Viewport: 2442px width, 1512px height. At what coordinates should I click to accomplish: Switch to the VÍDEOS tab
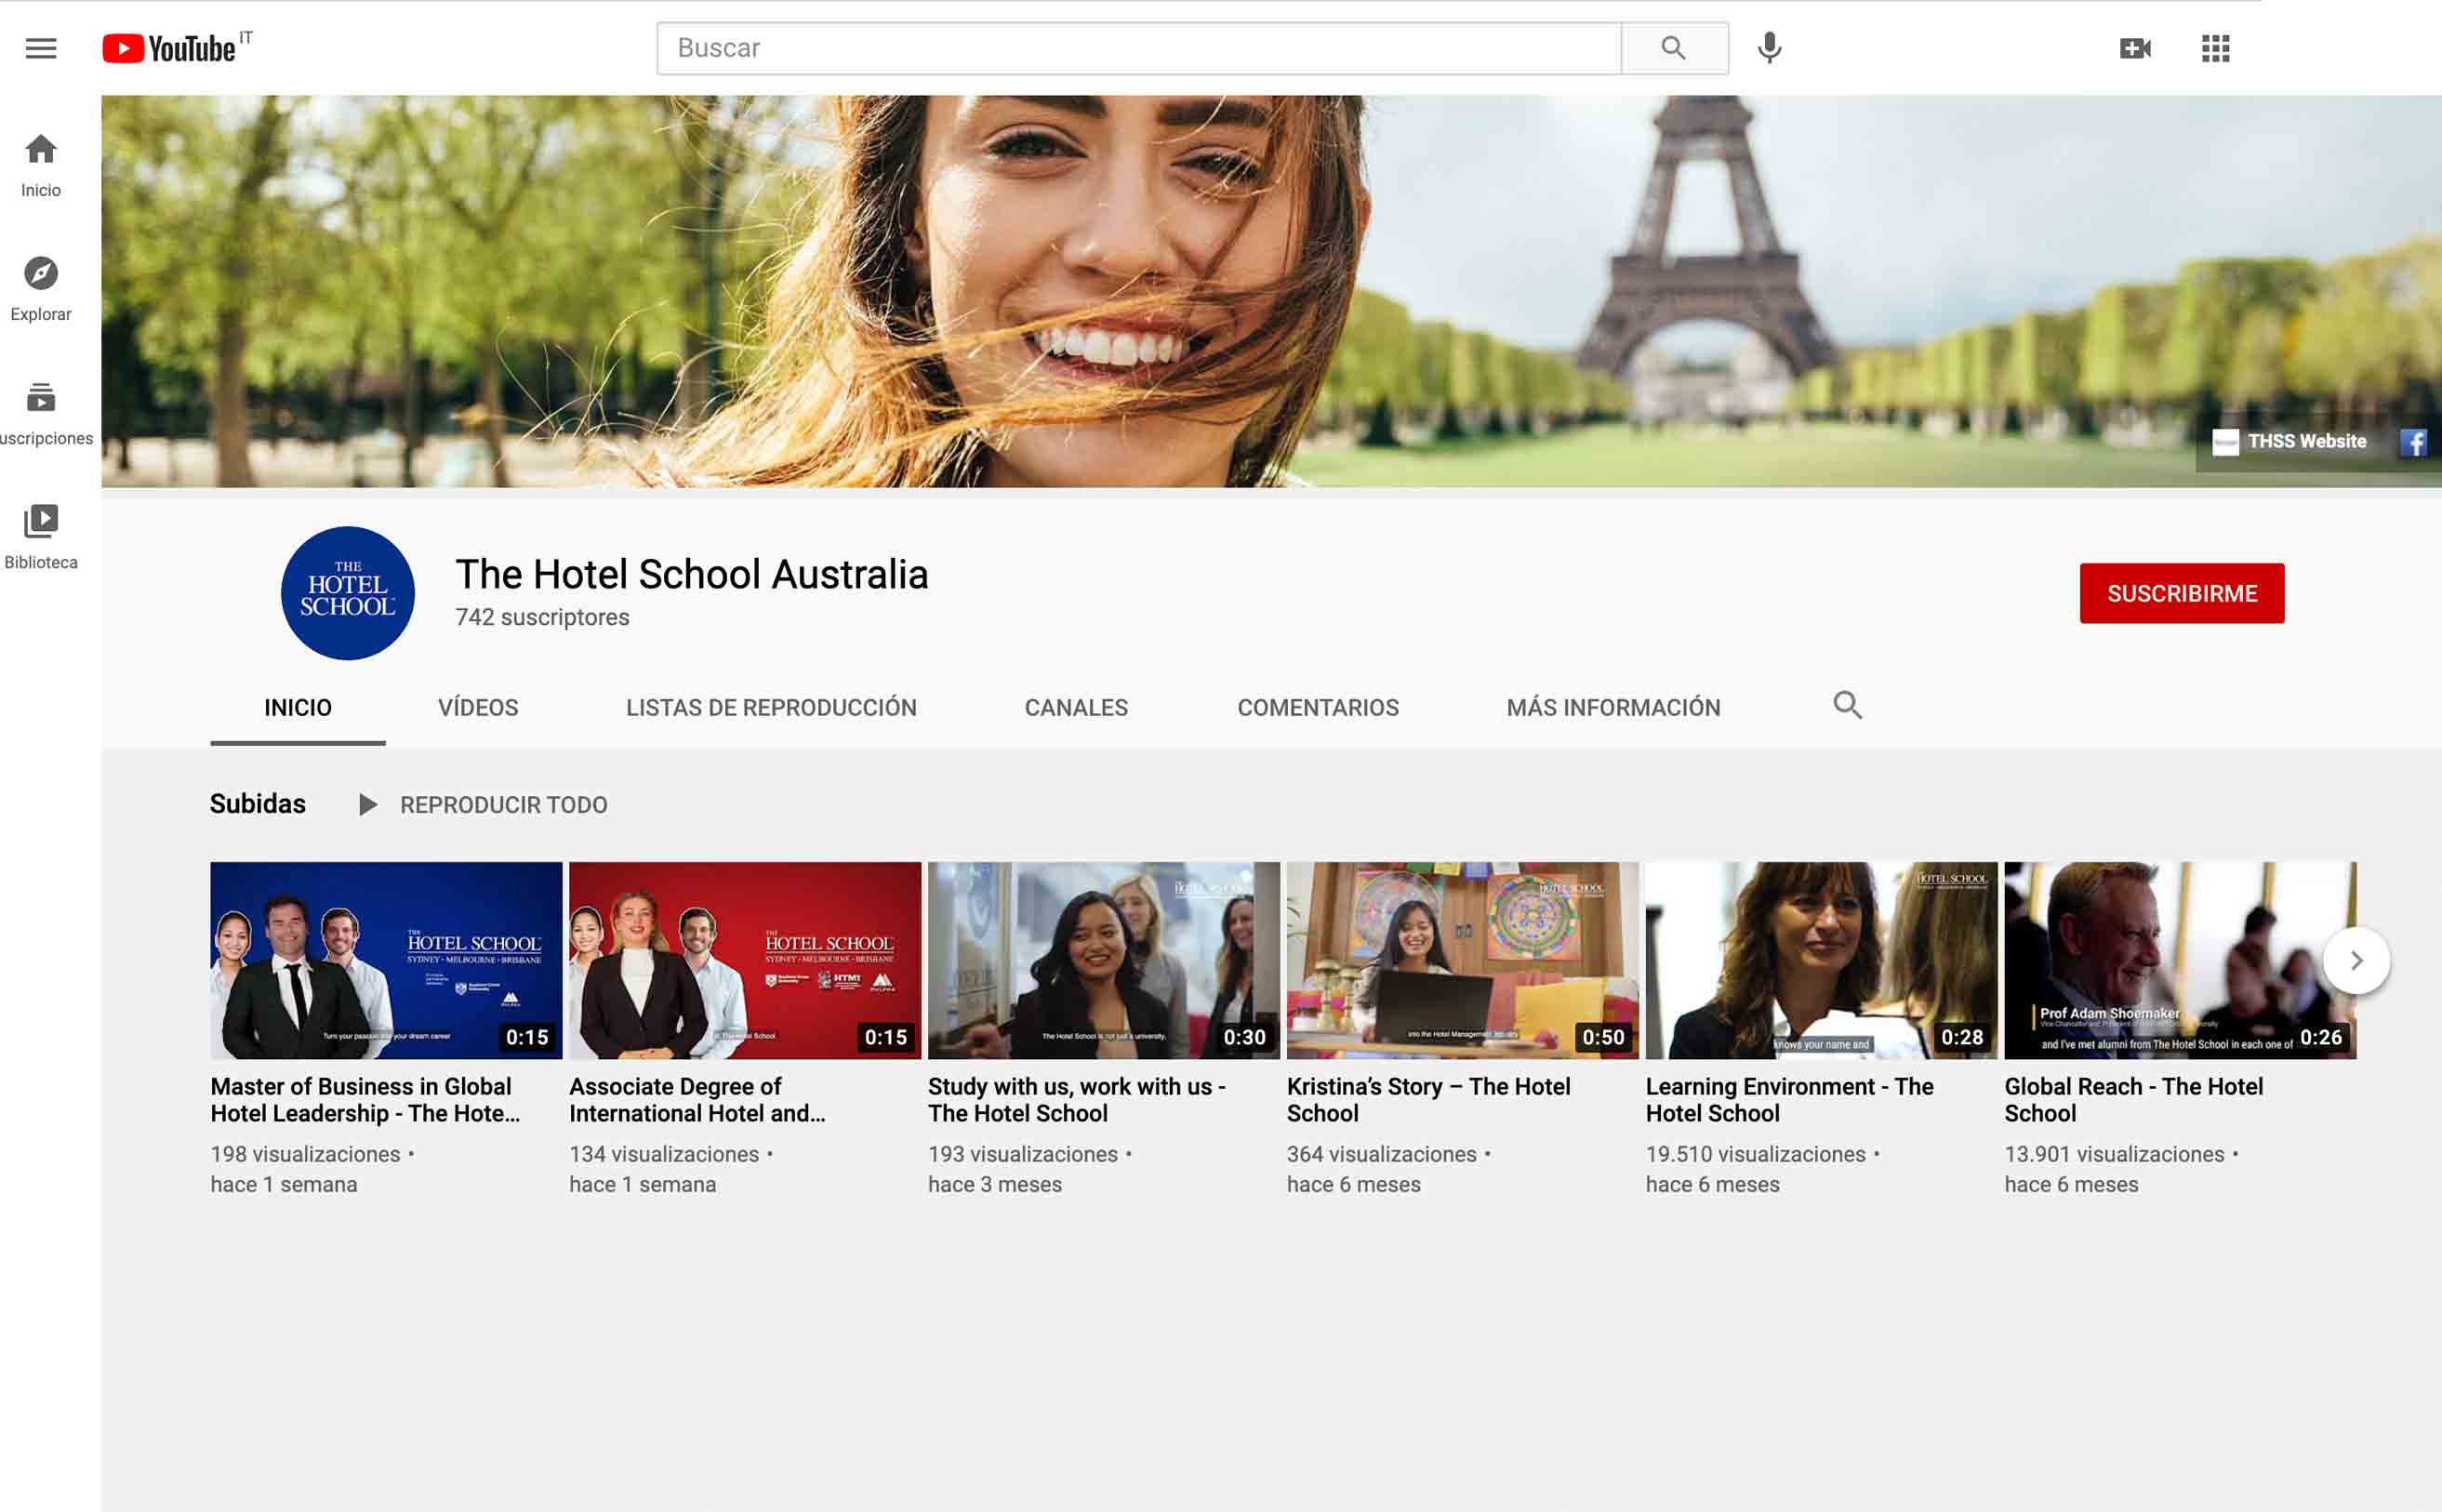coord(478,708)
